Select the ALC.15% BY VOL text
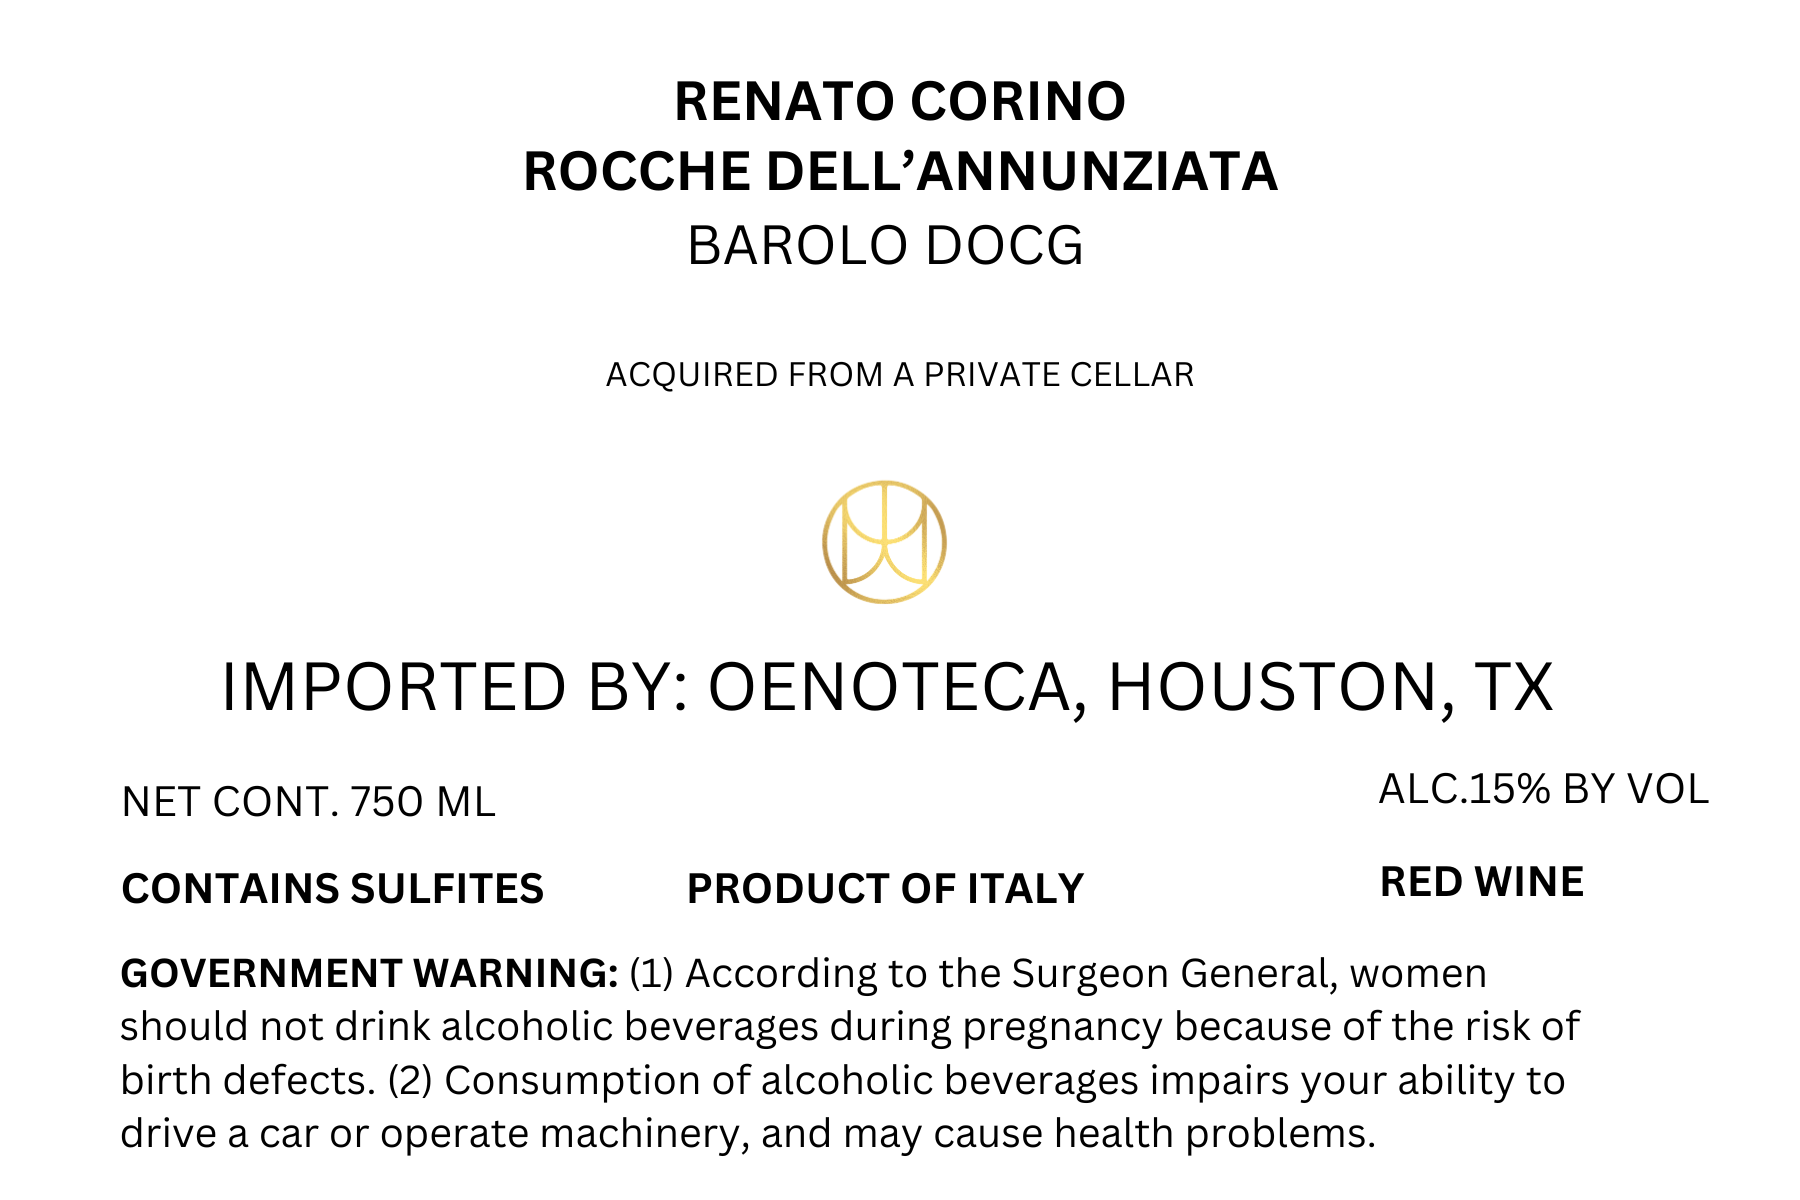1800x1200 pixels. tap(1544, 790)
